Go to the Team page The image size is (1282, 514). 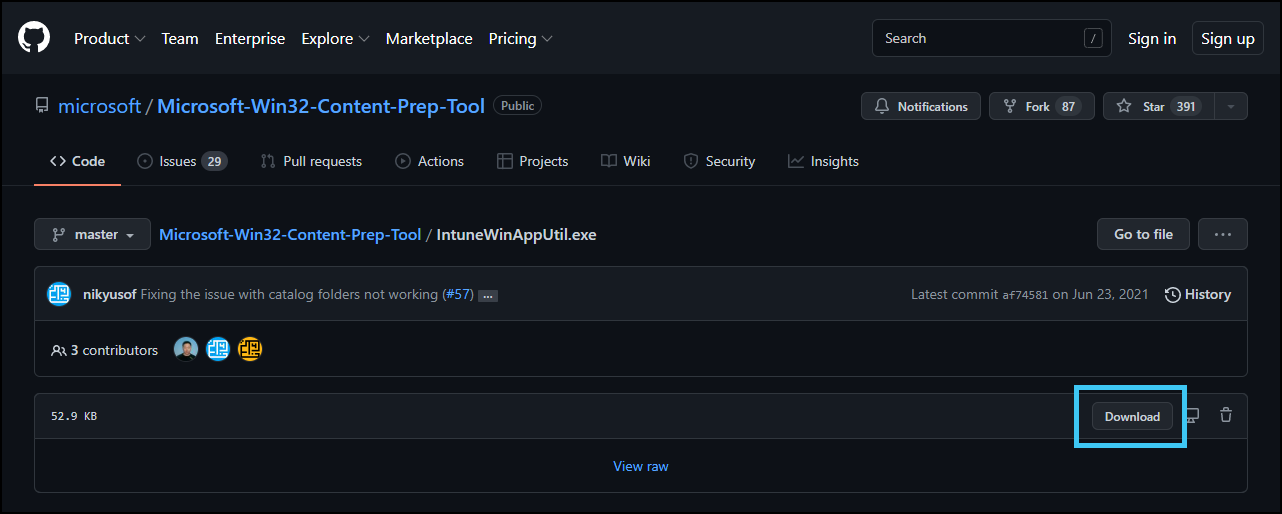pyautogui.click(x=180, y=38)
